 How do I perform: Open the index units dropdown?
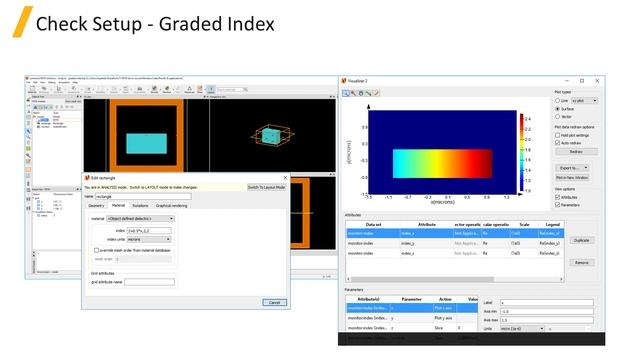(x=149, y=240)
